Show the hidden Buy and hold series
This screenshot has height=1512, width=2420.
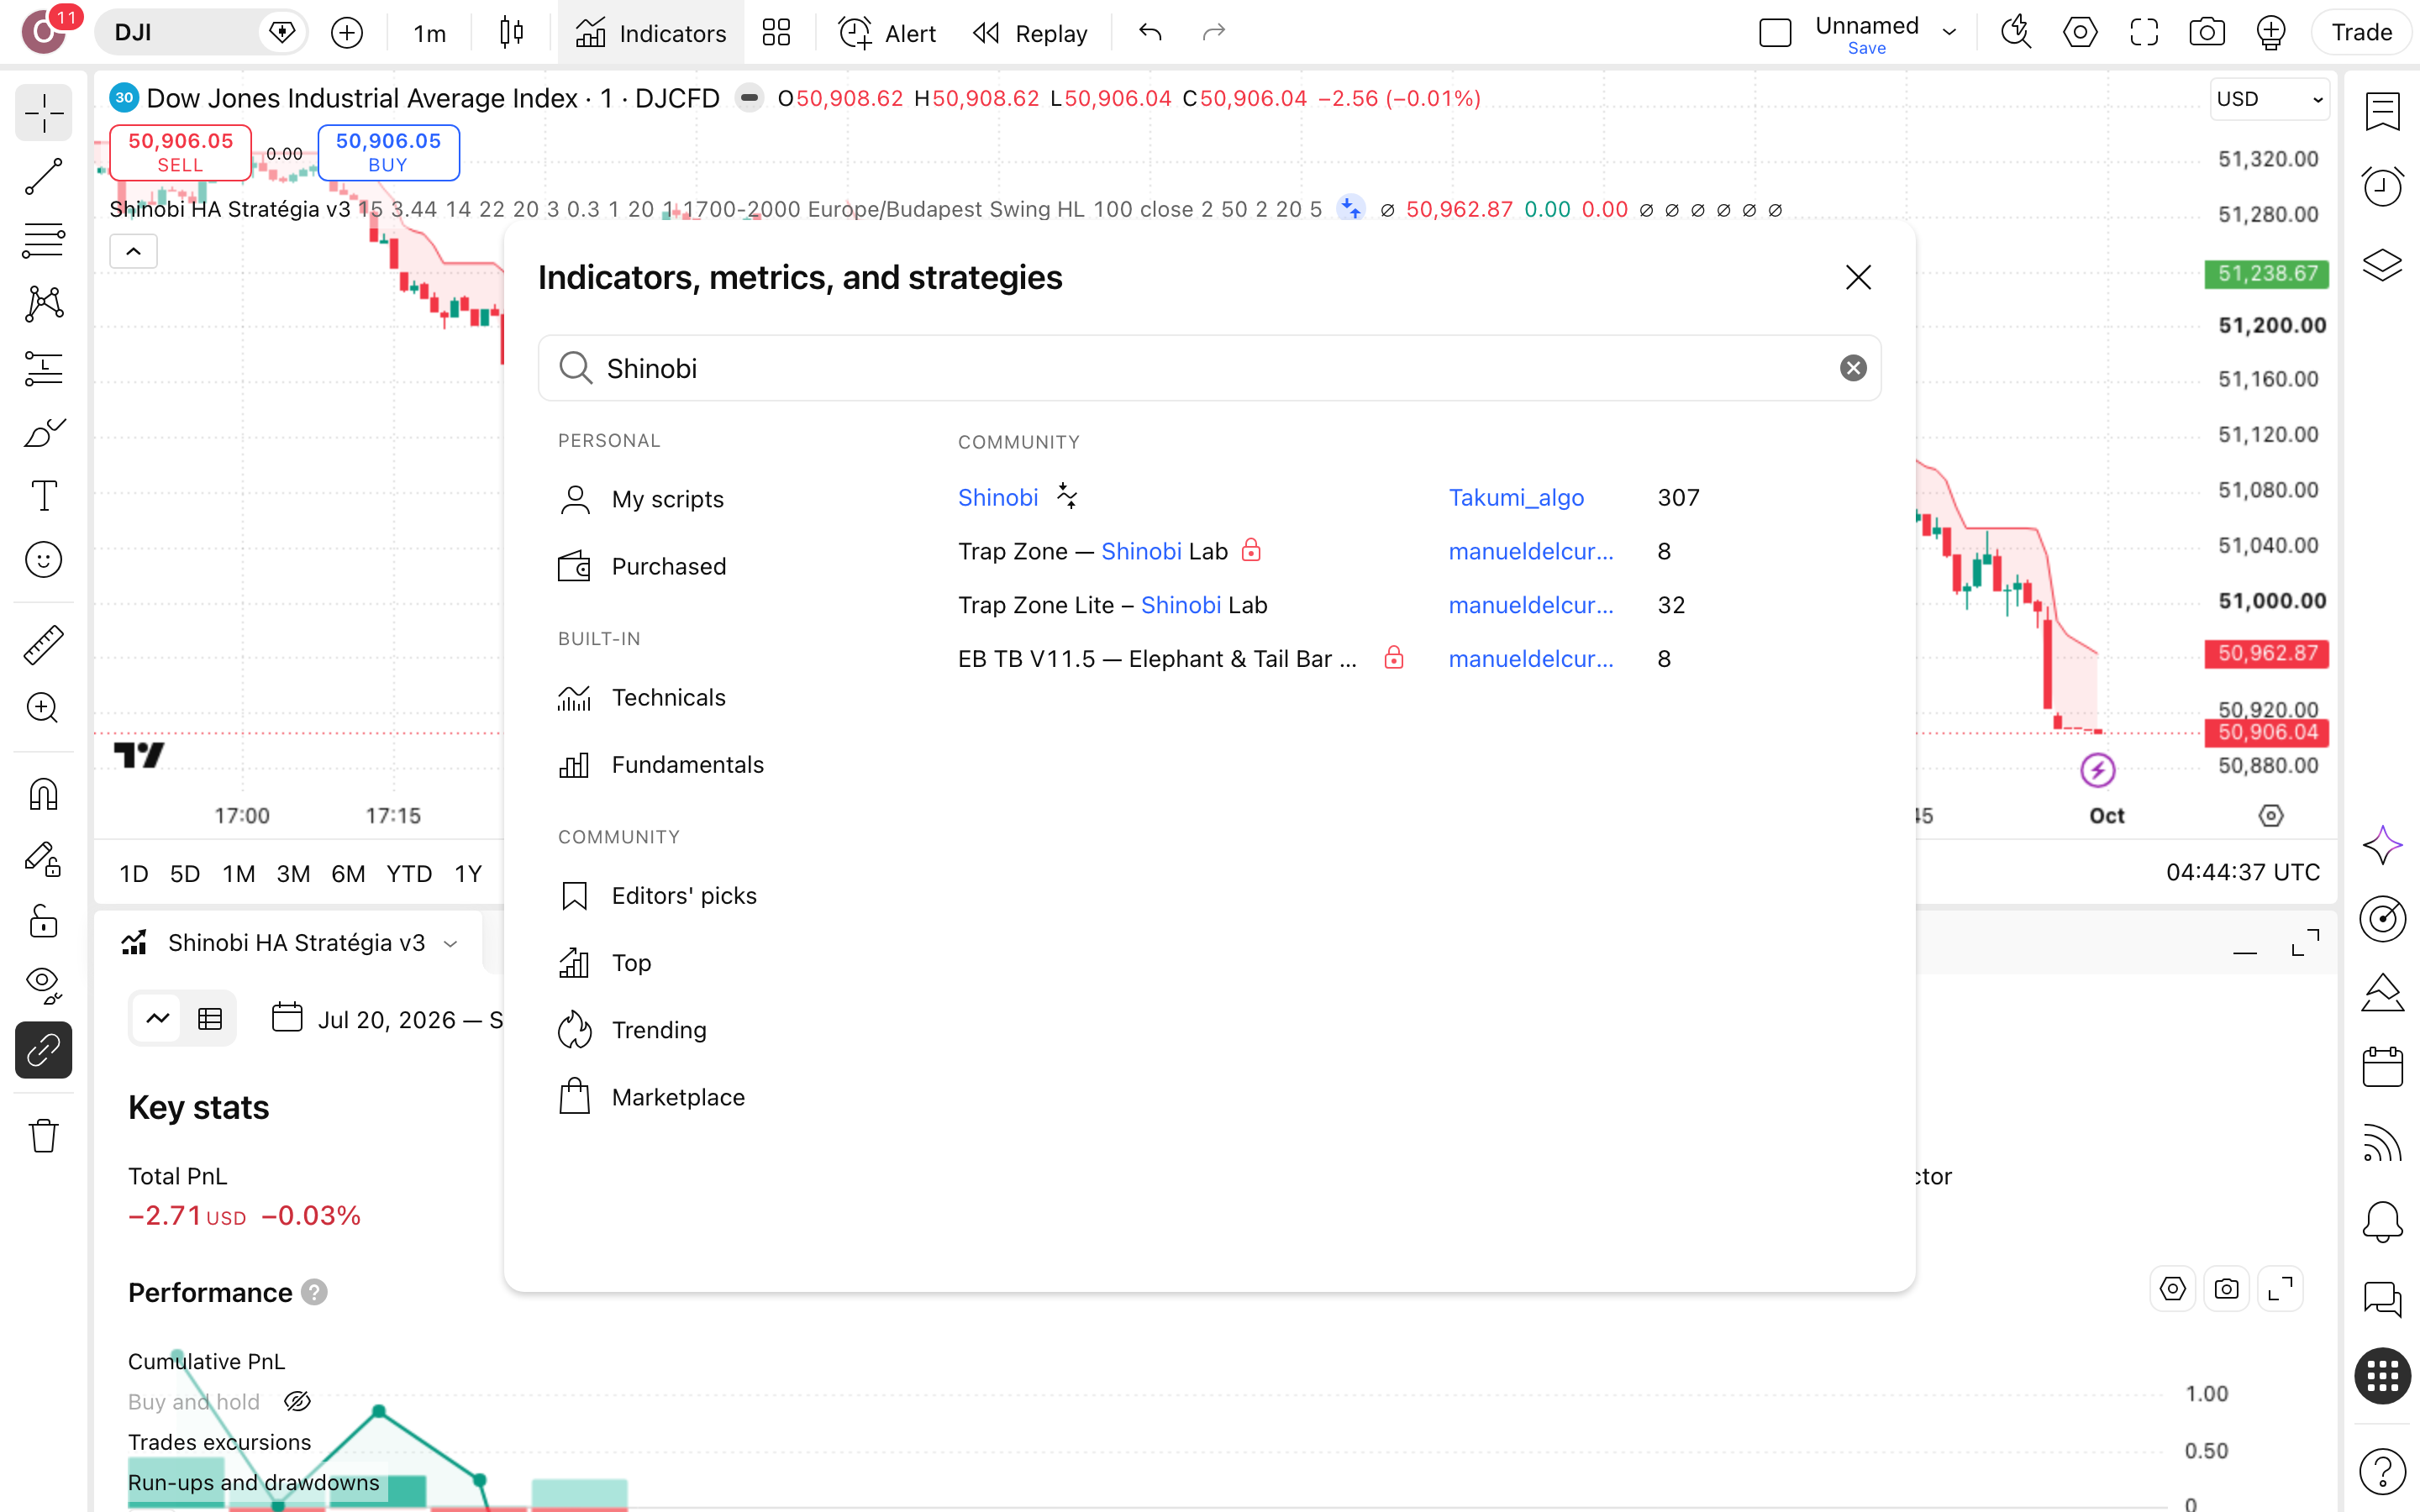[297, 1402]
